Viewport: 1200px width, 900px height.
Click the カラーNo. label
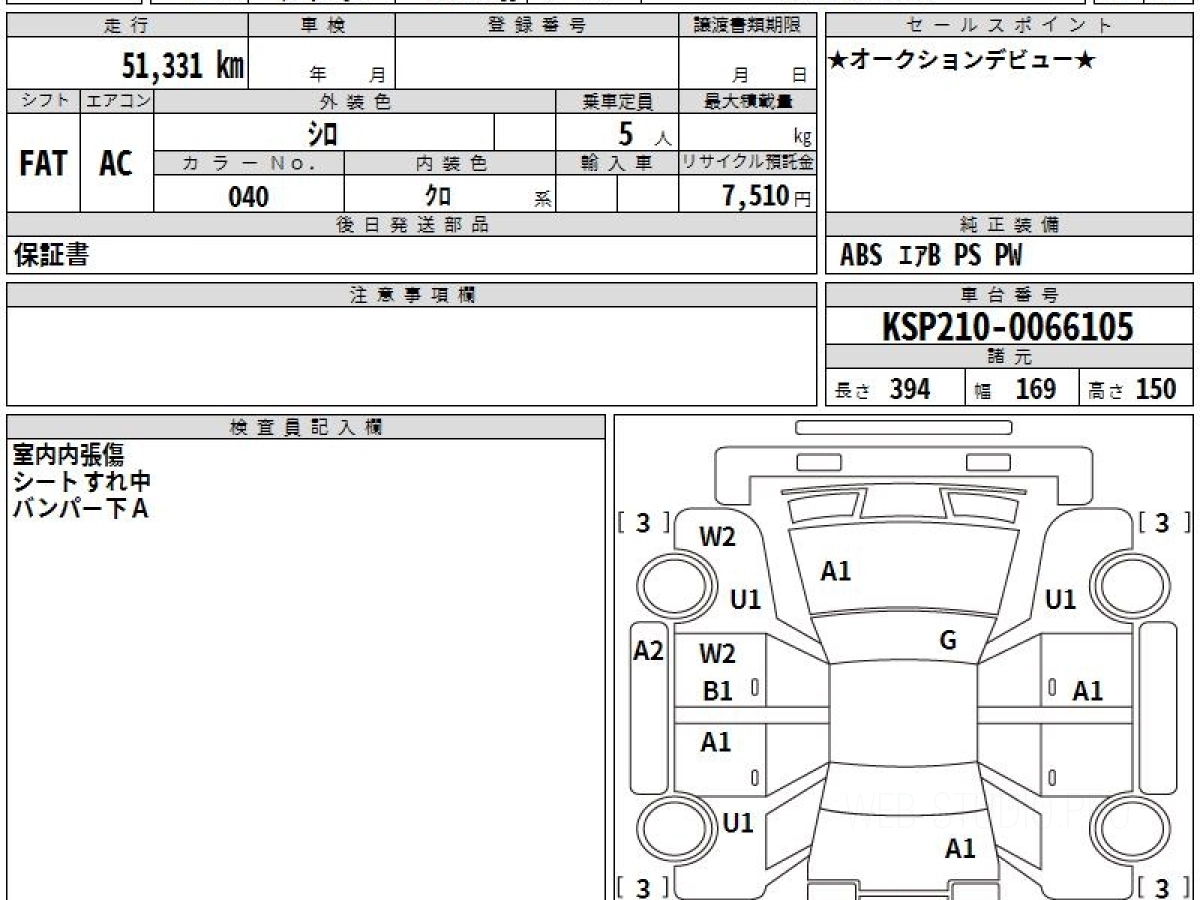[249, 164]
